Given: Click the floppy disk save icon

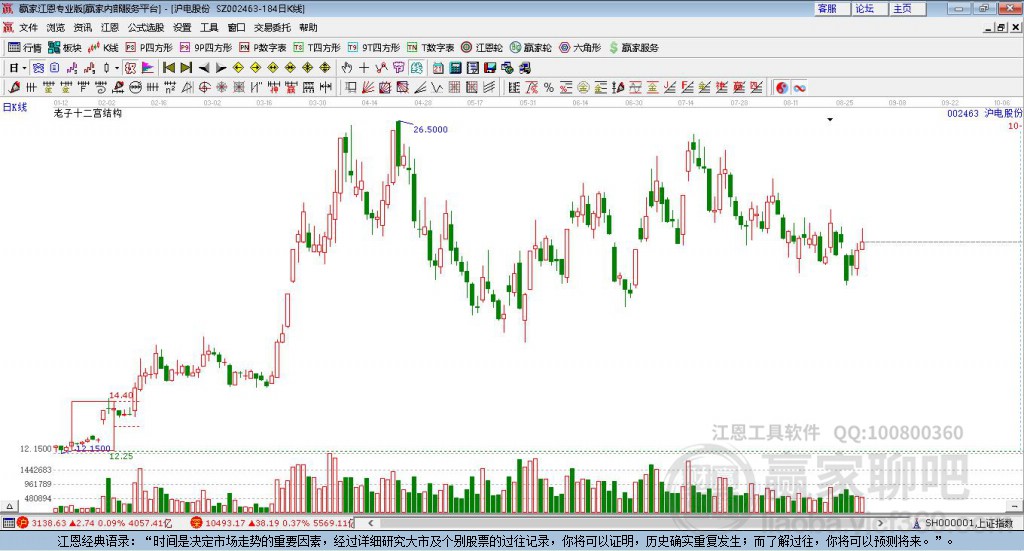Looking at the screenshot, I should pos(490,68).
